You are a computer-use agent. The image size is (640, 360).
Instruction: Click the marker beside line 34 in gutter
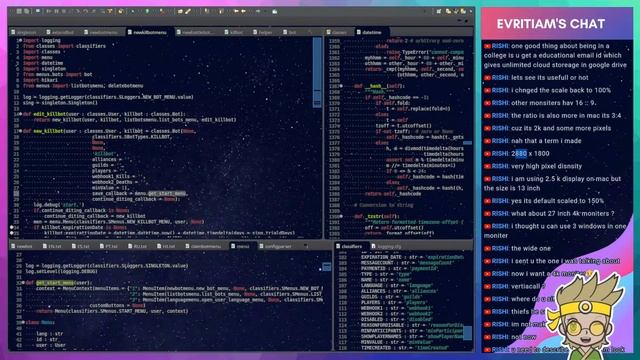point(12,227)
